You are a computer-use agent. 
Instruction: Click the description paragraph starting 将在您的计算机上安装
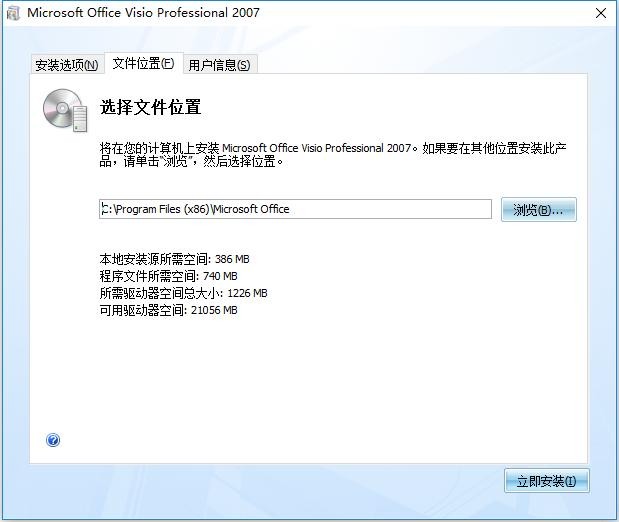[333, 154]
